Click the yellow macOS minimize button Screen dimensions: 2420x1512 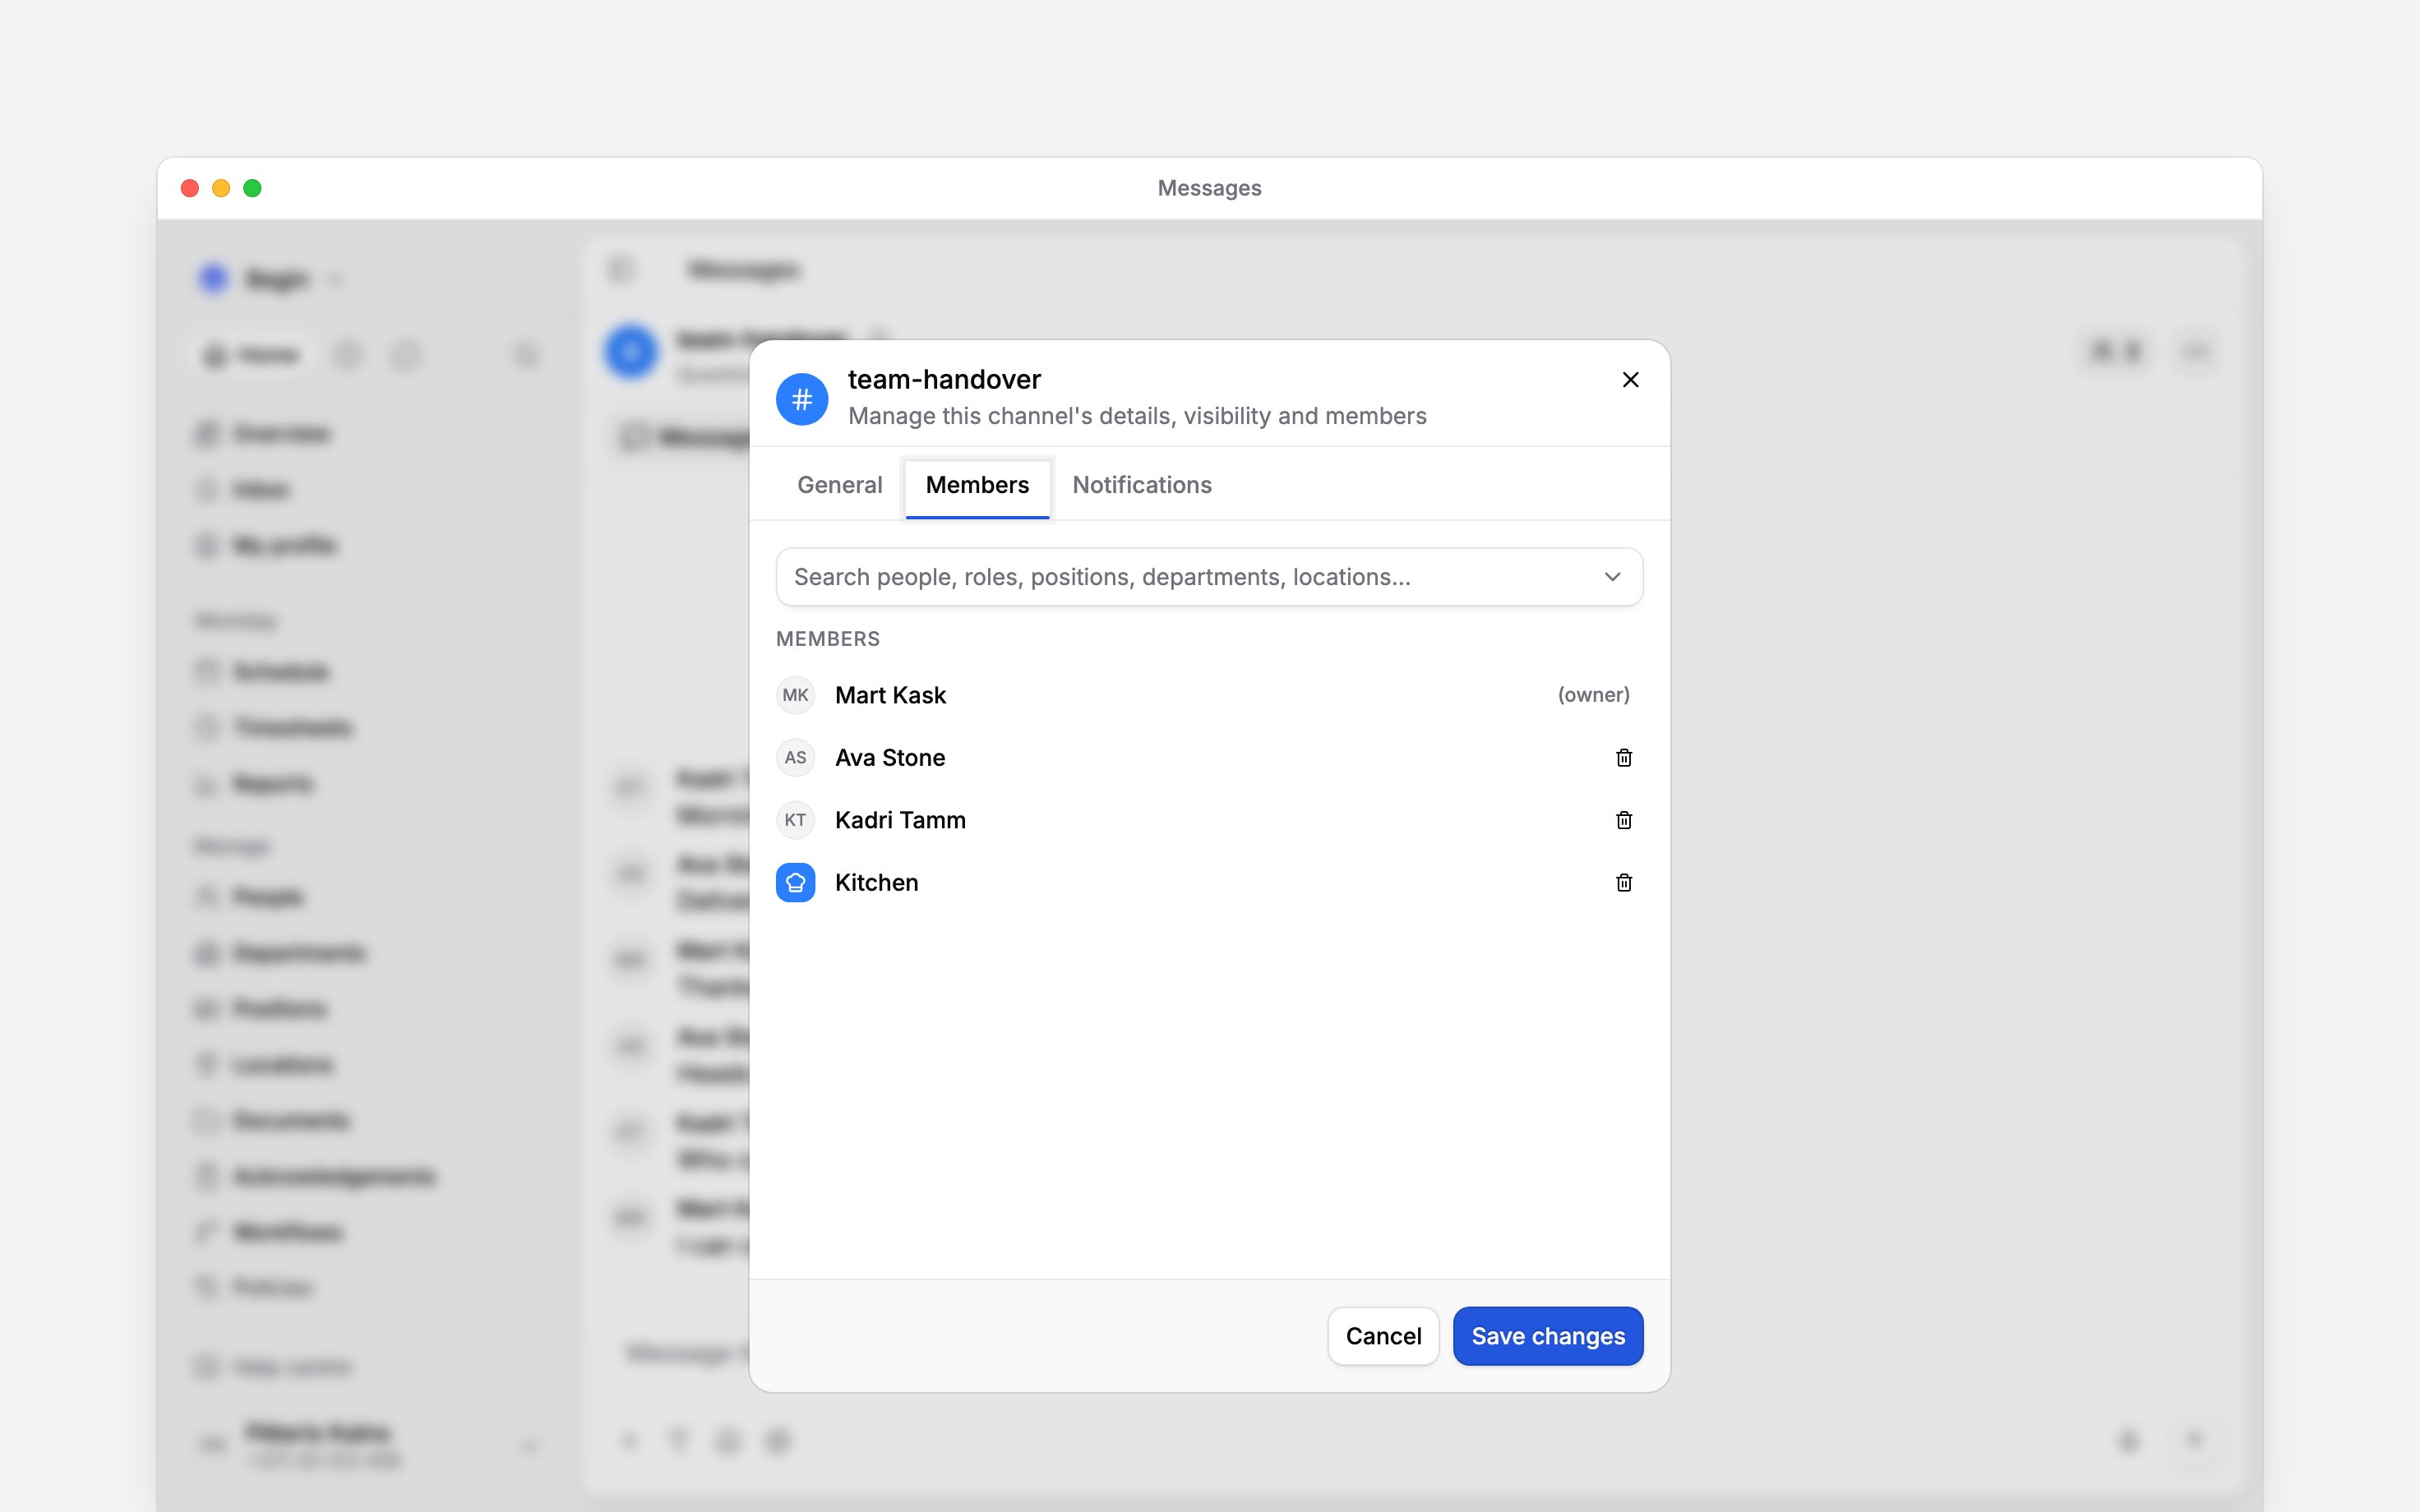221,188
